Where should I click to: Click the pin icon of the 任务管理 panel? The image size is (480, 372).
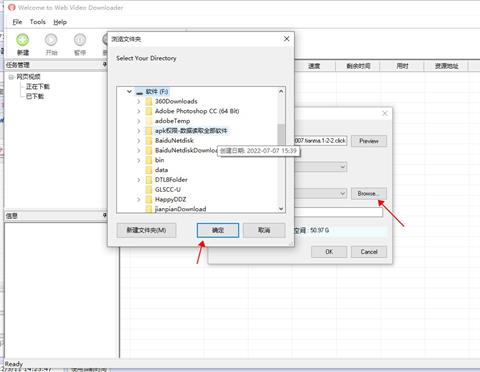pyautogui.click(x=105, y=64)
